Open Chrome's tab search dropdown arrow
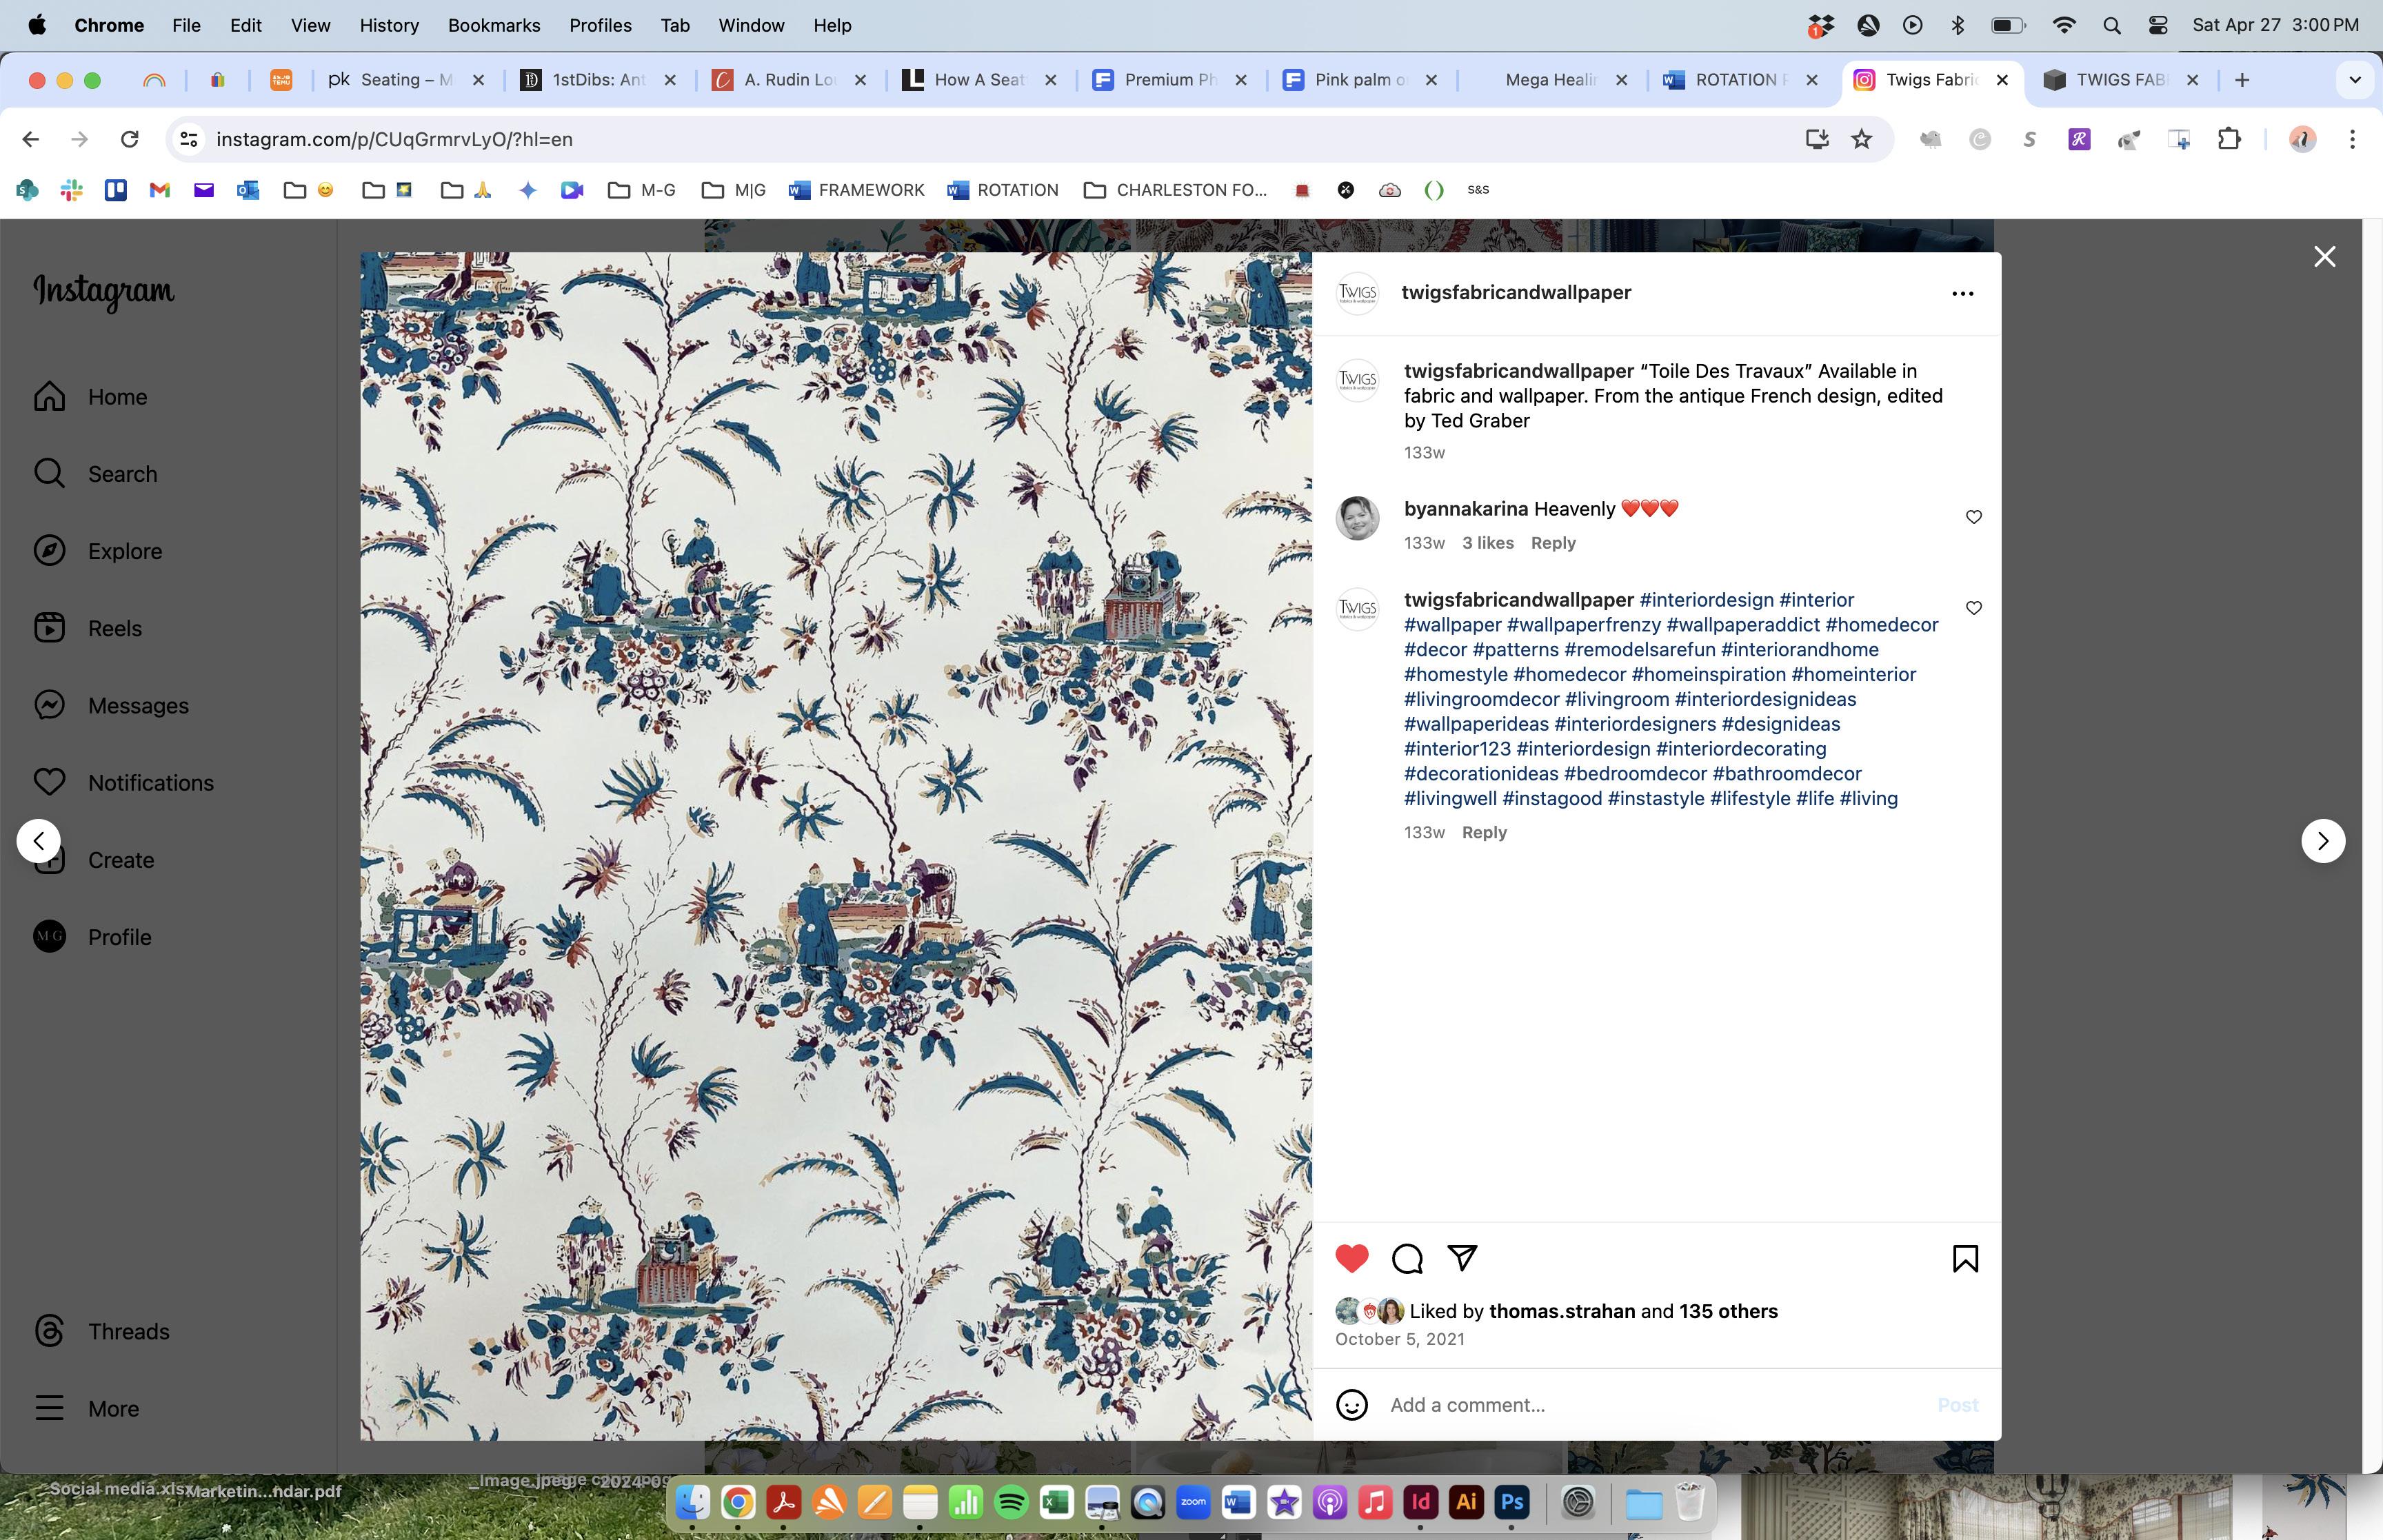 pos(2354,80)
